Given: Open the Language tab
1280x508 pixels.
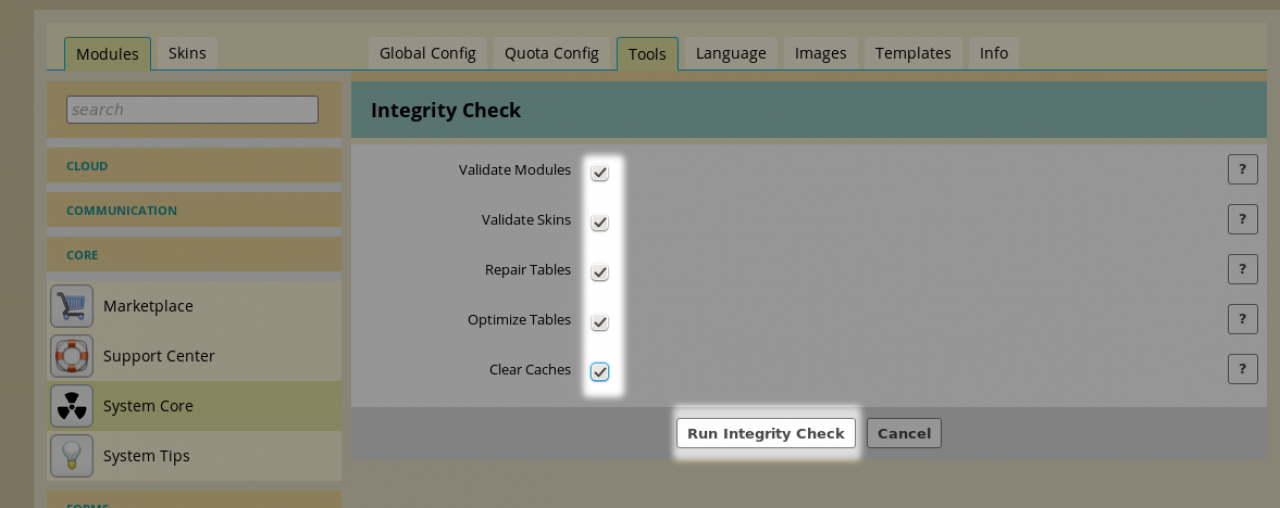Looking at the screenshot, I should [x=731, y=53].
